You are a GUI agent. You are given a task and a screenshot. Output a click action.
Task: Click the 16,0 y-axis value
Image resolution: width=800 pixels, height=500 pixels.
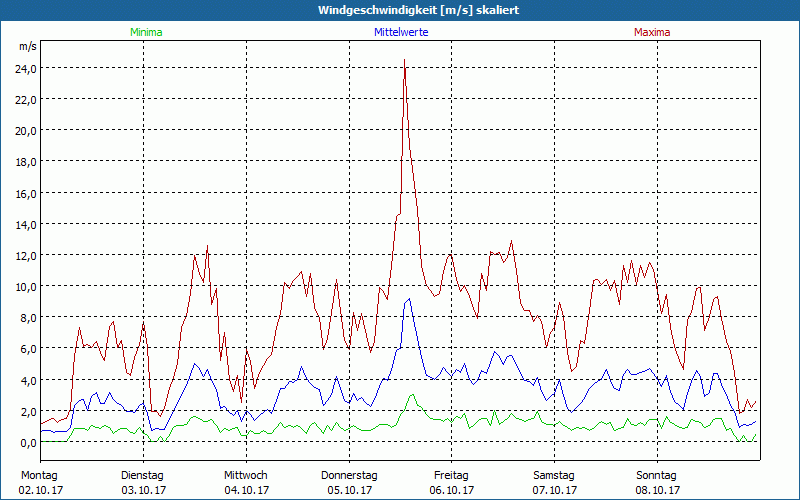[x=26, y=193]
